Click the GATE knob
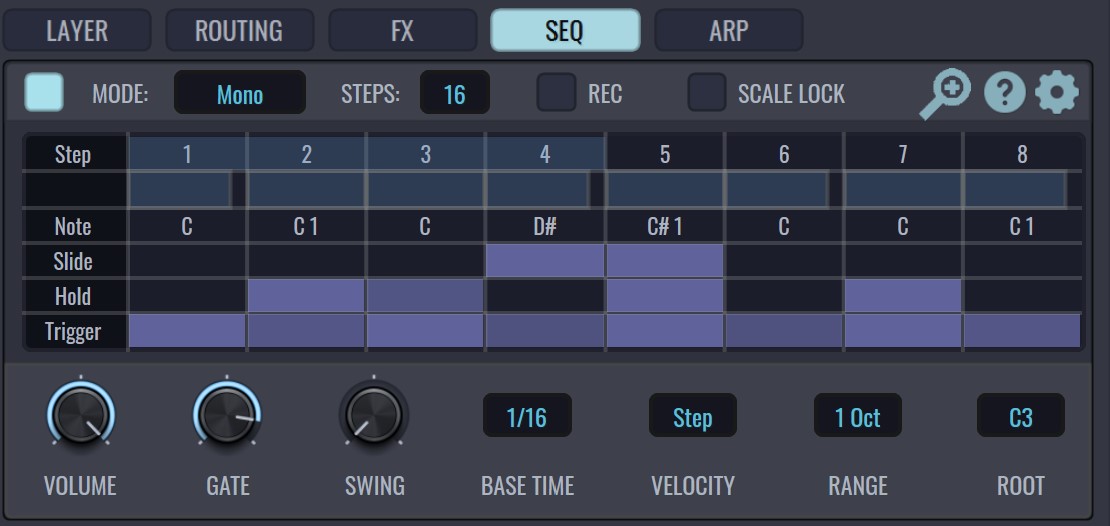1110x526 pixels. pyautogui.click(x=227, y=415)
